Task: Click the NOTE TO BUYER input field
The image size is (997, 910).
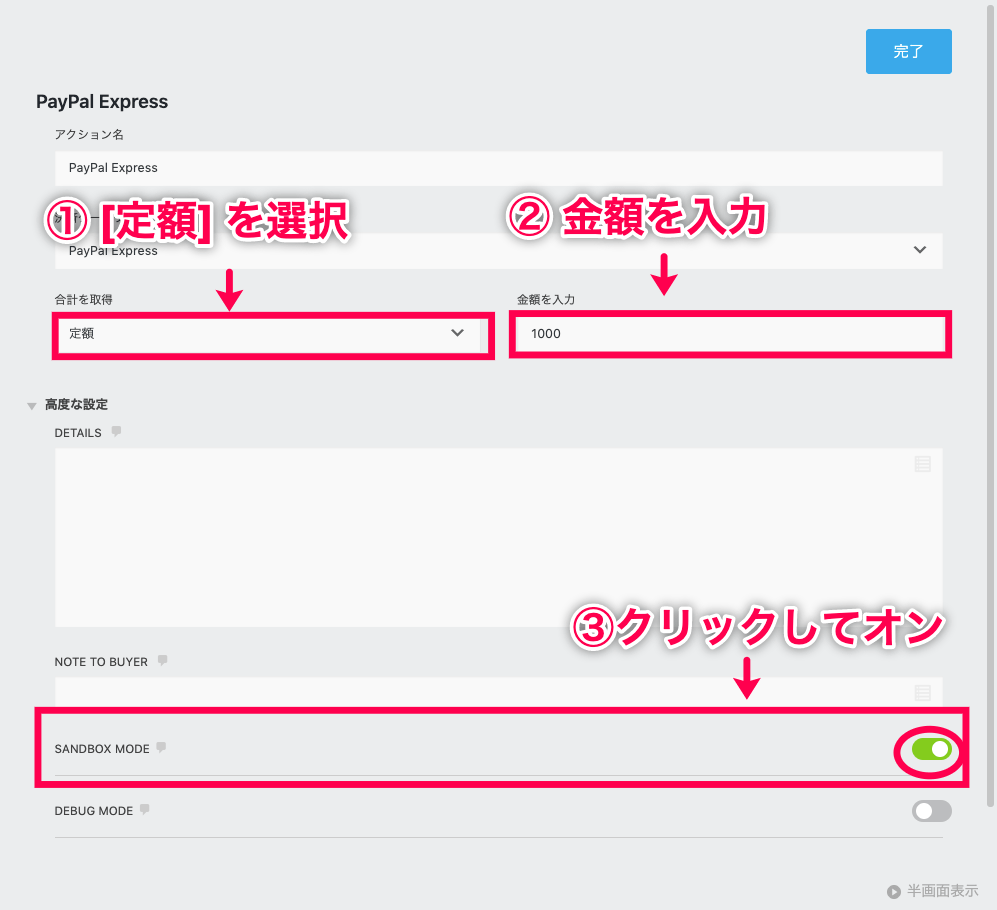Action: pyautogui.click(x=498, y=693)
